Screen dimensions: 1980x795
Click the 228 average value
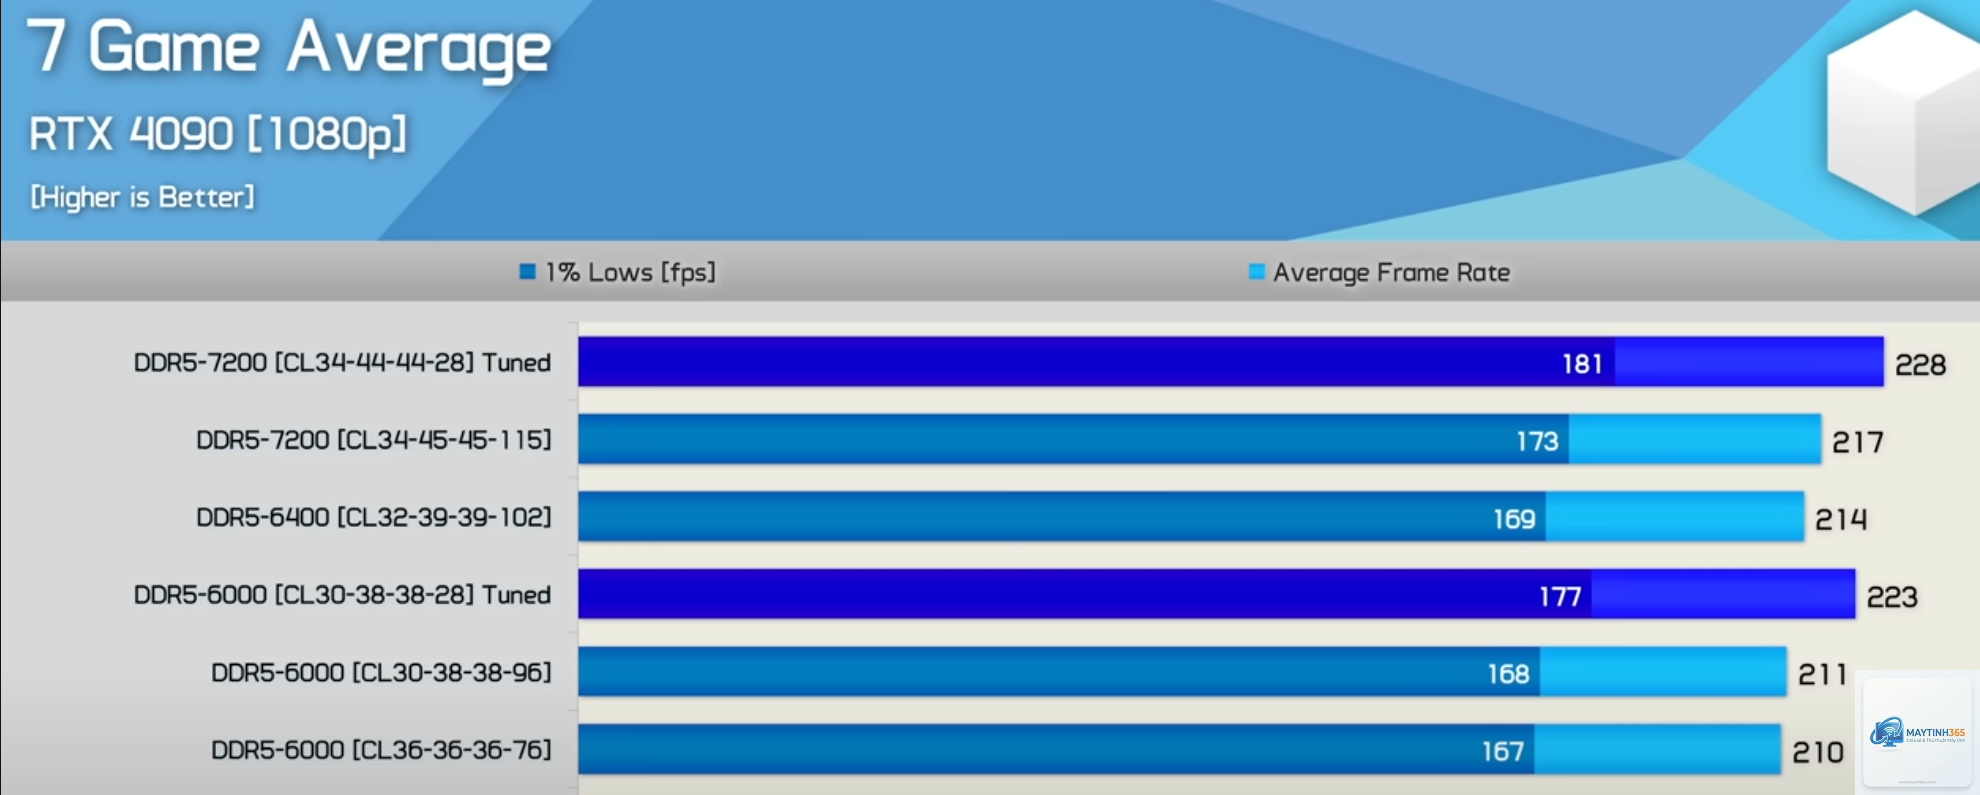pyautogui.click(x=1920, y=365)
